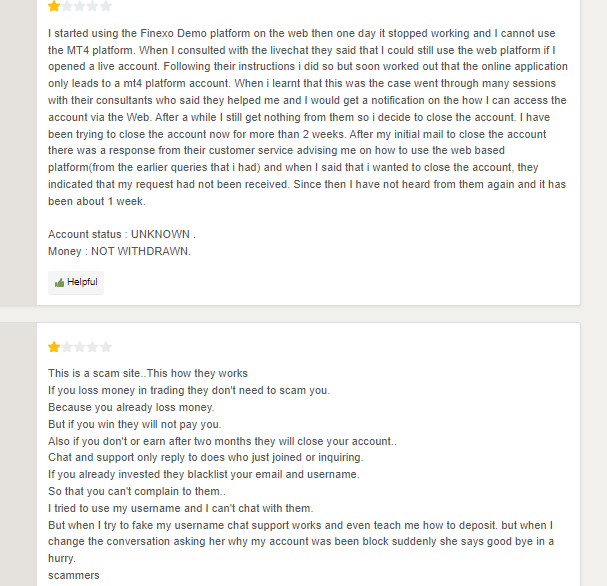The height and width of the screenshot is (586, 607).
Task: Click the third star of the first review
Action: coord(80,6)
